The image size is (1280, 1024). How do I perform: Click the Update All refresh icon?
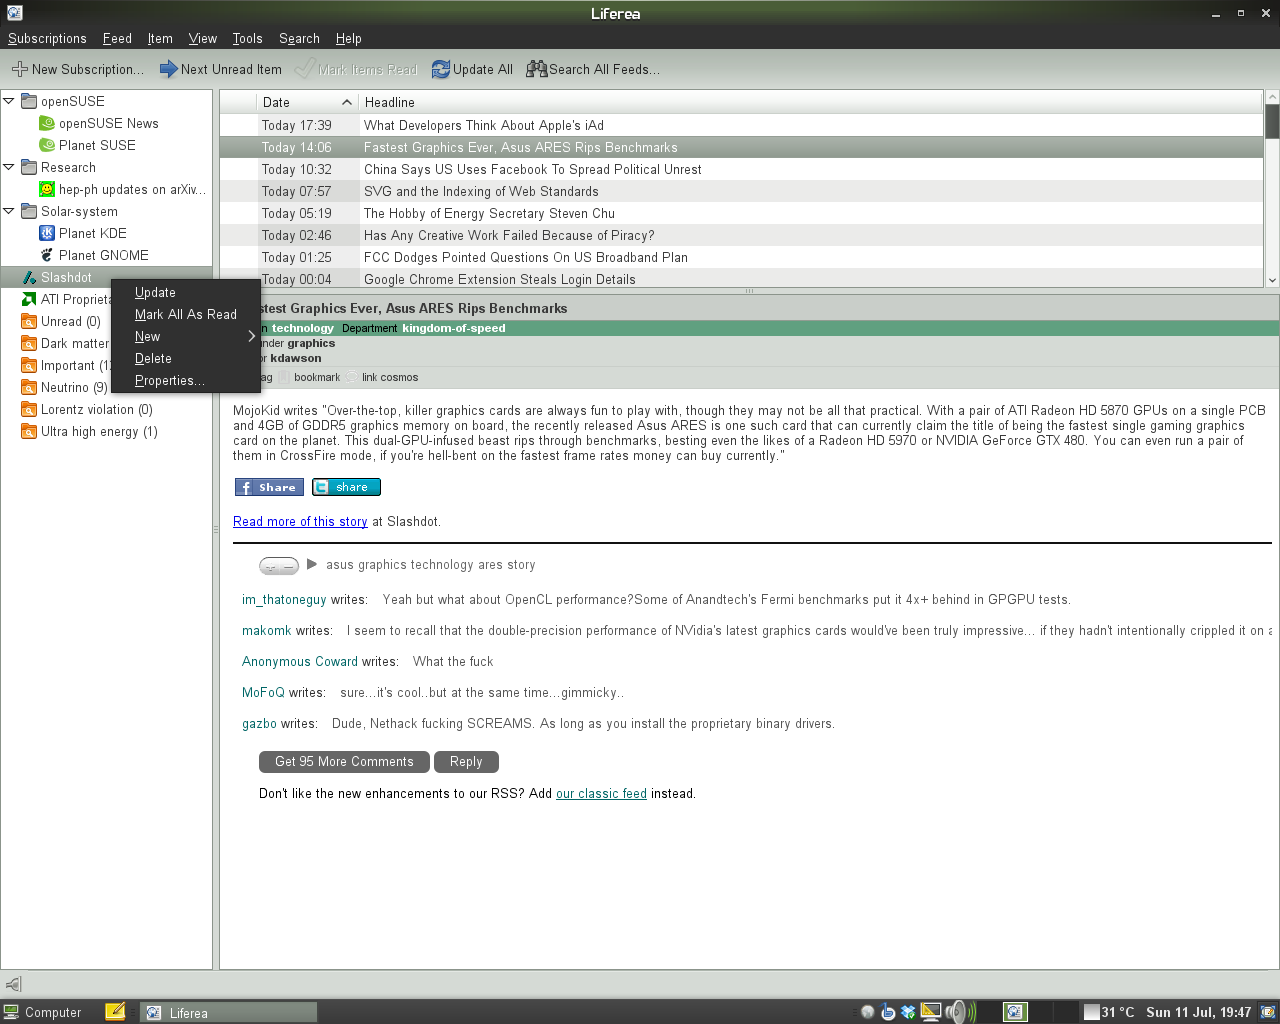point(441,69)
